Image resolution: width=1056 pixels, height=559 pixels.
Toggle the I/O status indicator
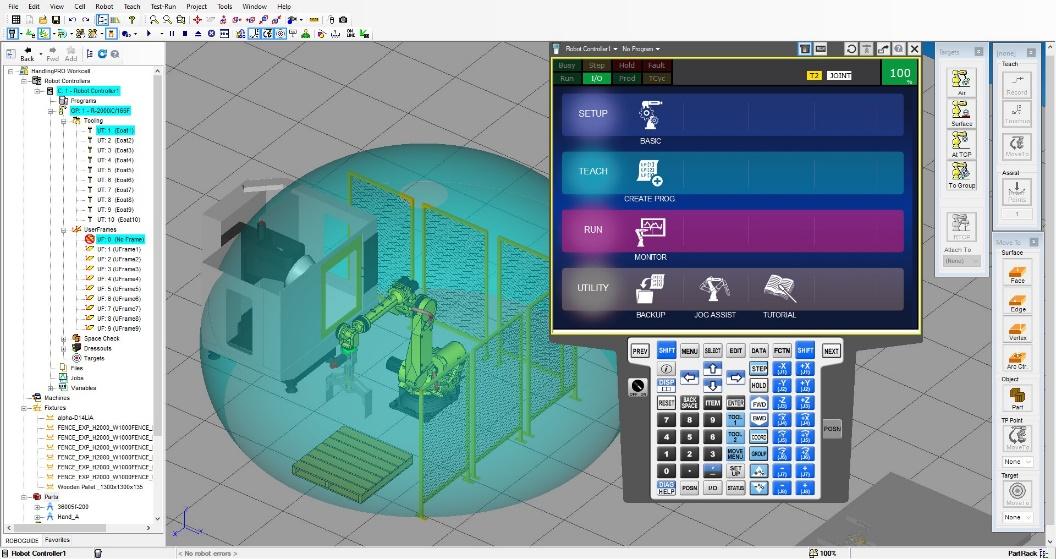597,78
